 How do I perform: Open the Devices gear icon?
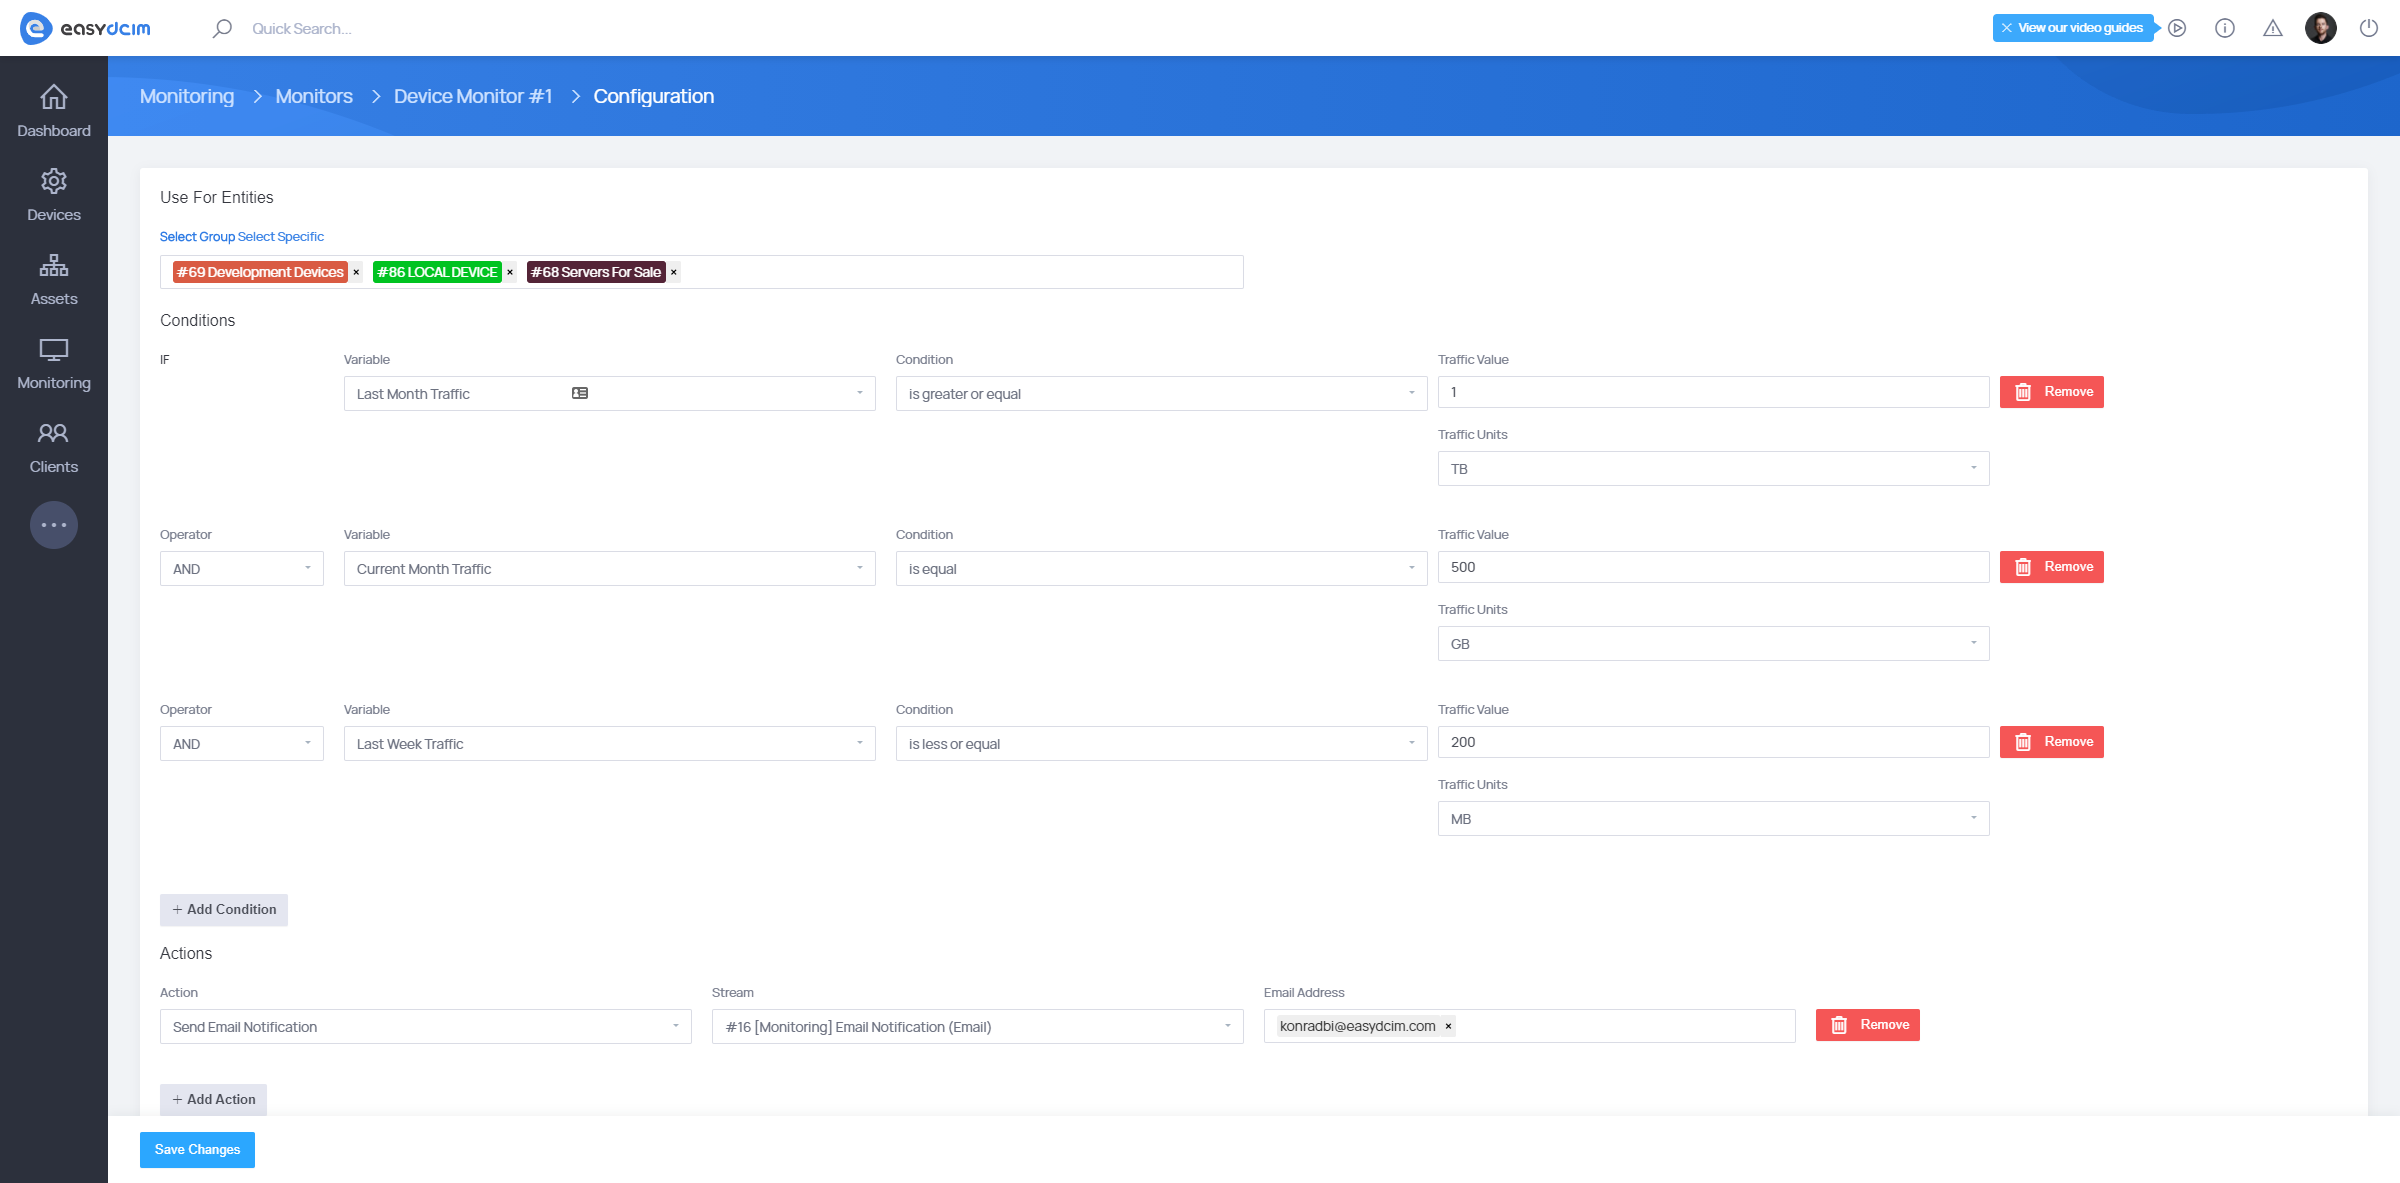point(54,181)
